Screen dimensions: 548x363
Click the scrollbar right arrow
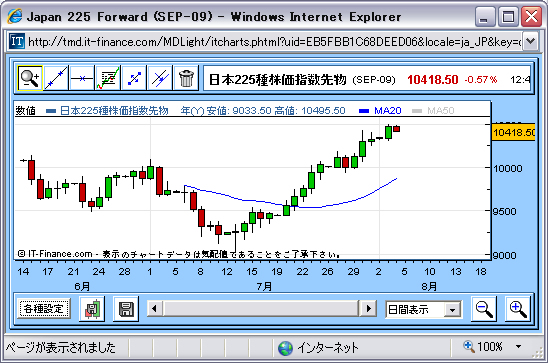368,308
